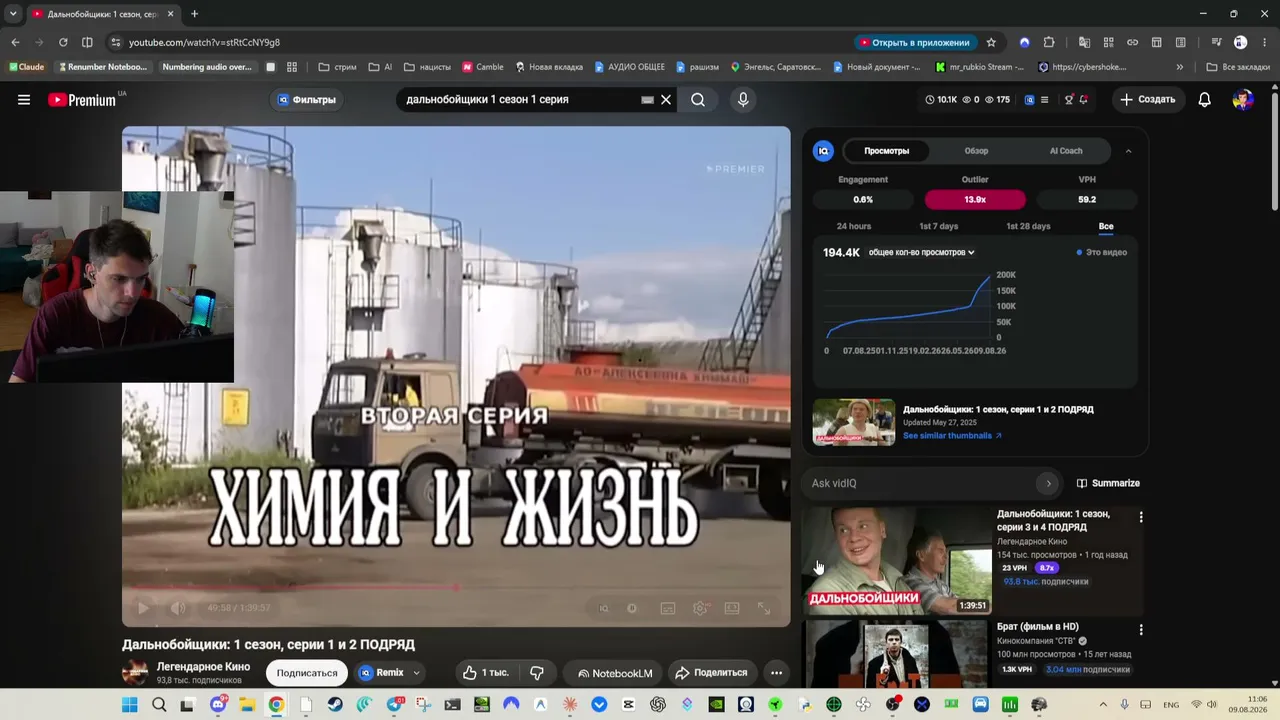Dislike the video

537,673
